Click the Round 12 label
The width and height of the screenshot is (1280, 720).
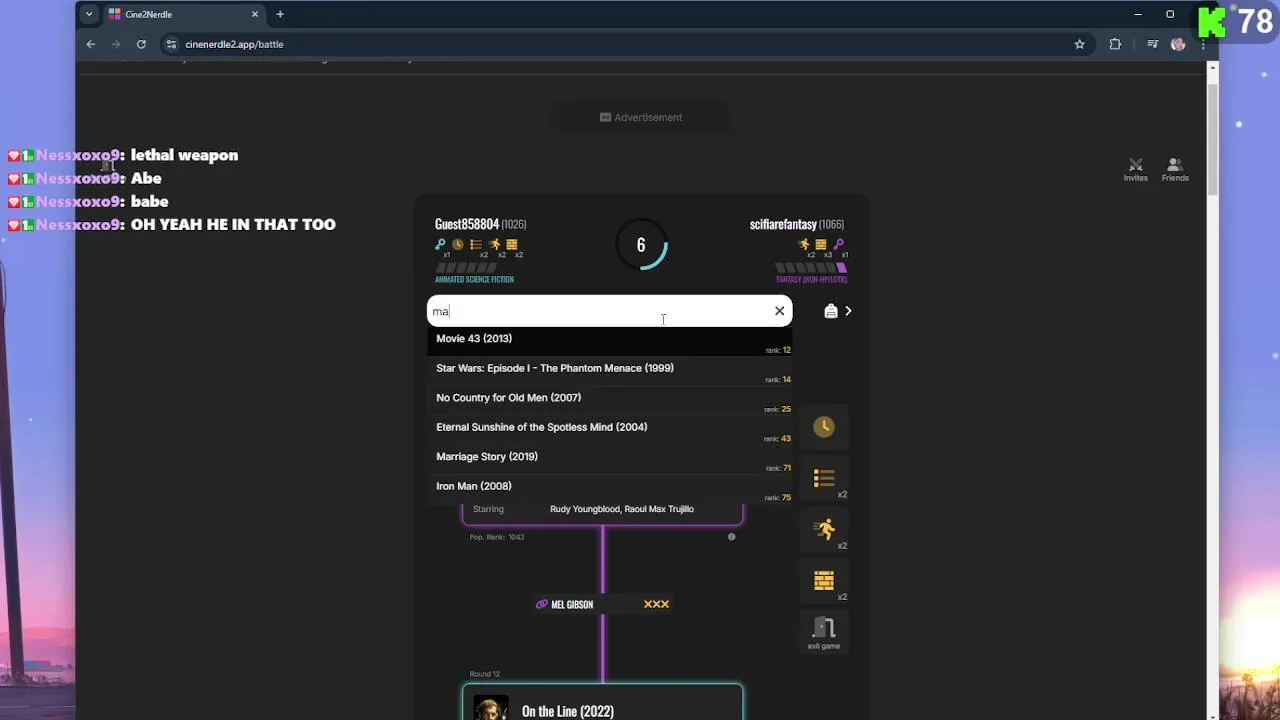pyautogui.click(x=485, y=674)
